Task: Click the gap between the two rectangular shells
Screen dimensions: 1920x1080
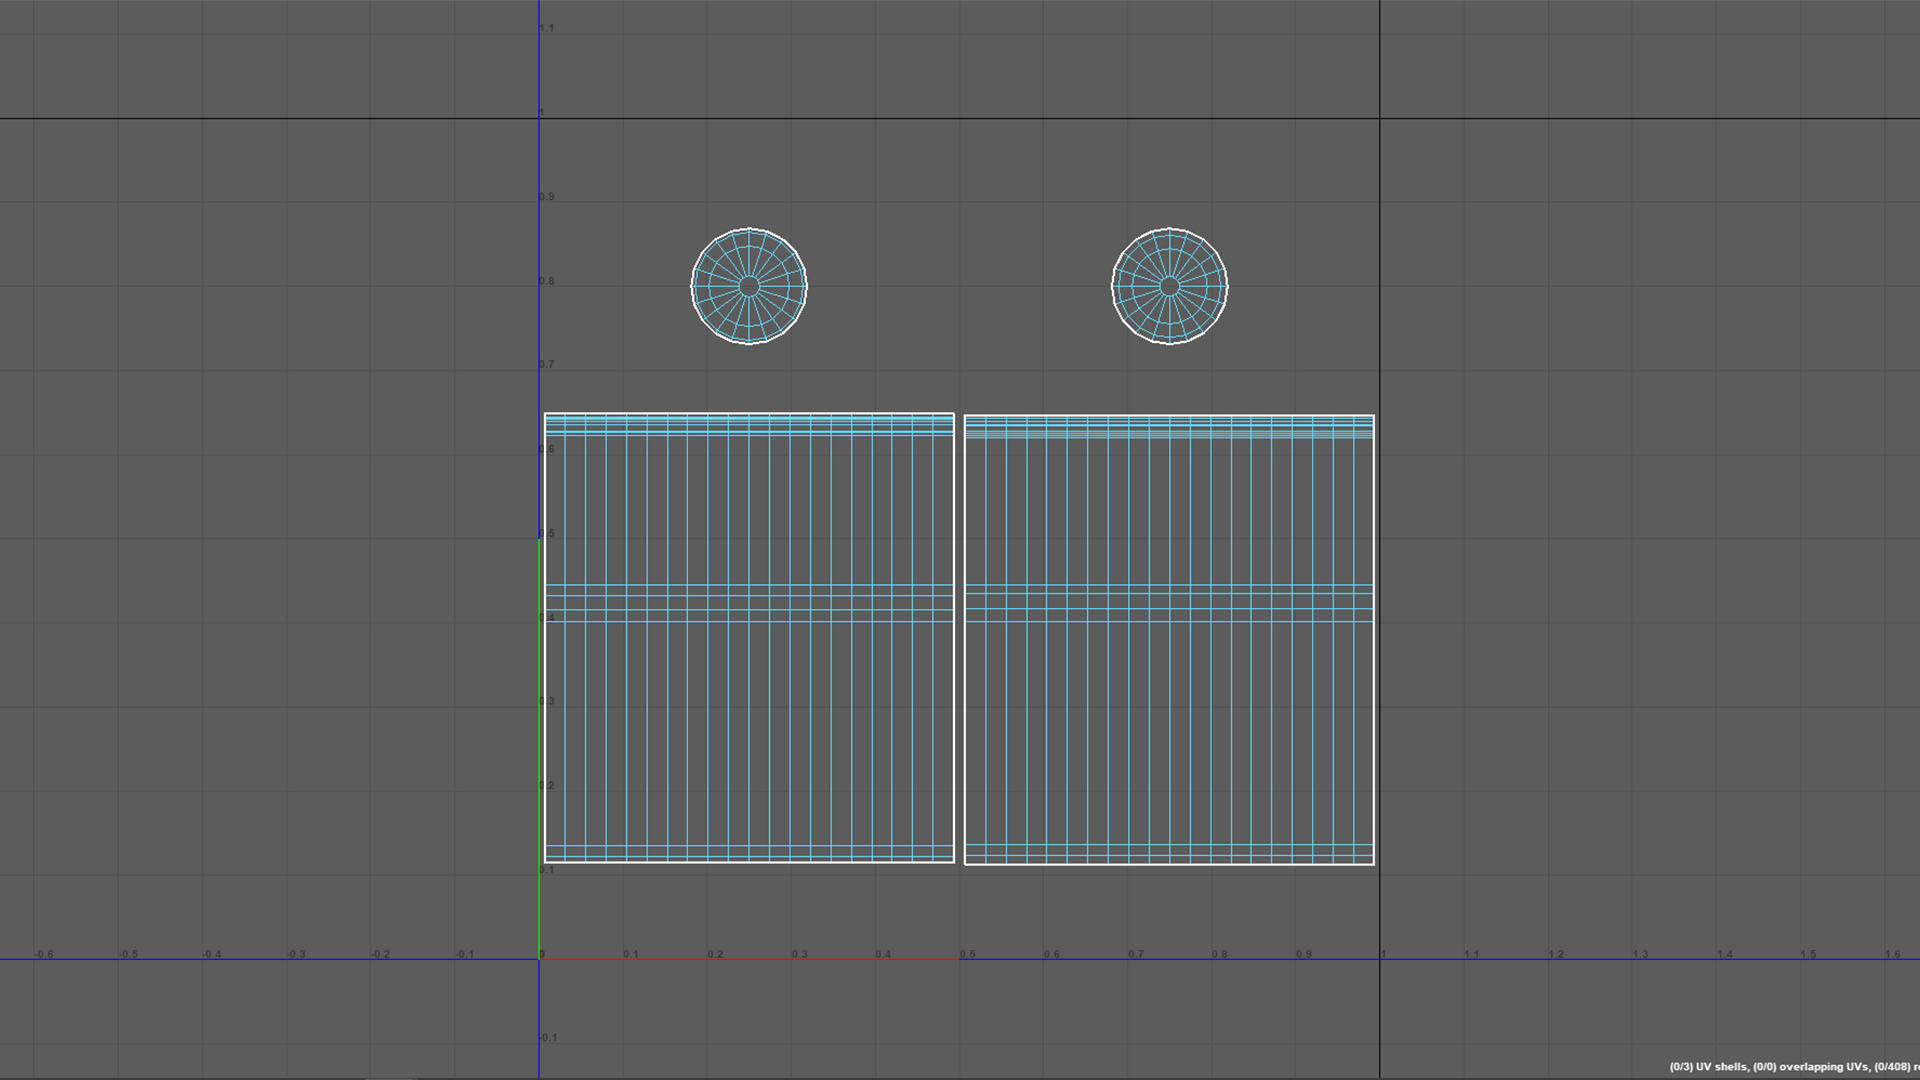Action: pos(959,640)
